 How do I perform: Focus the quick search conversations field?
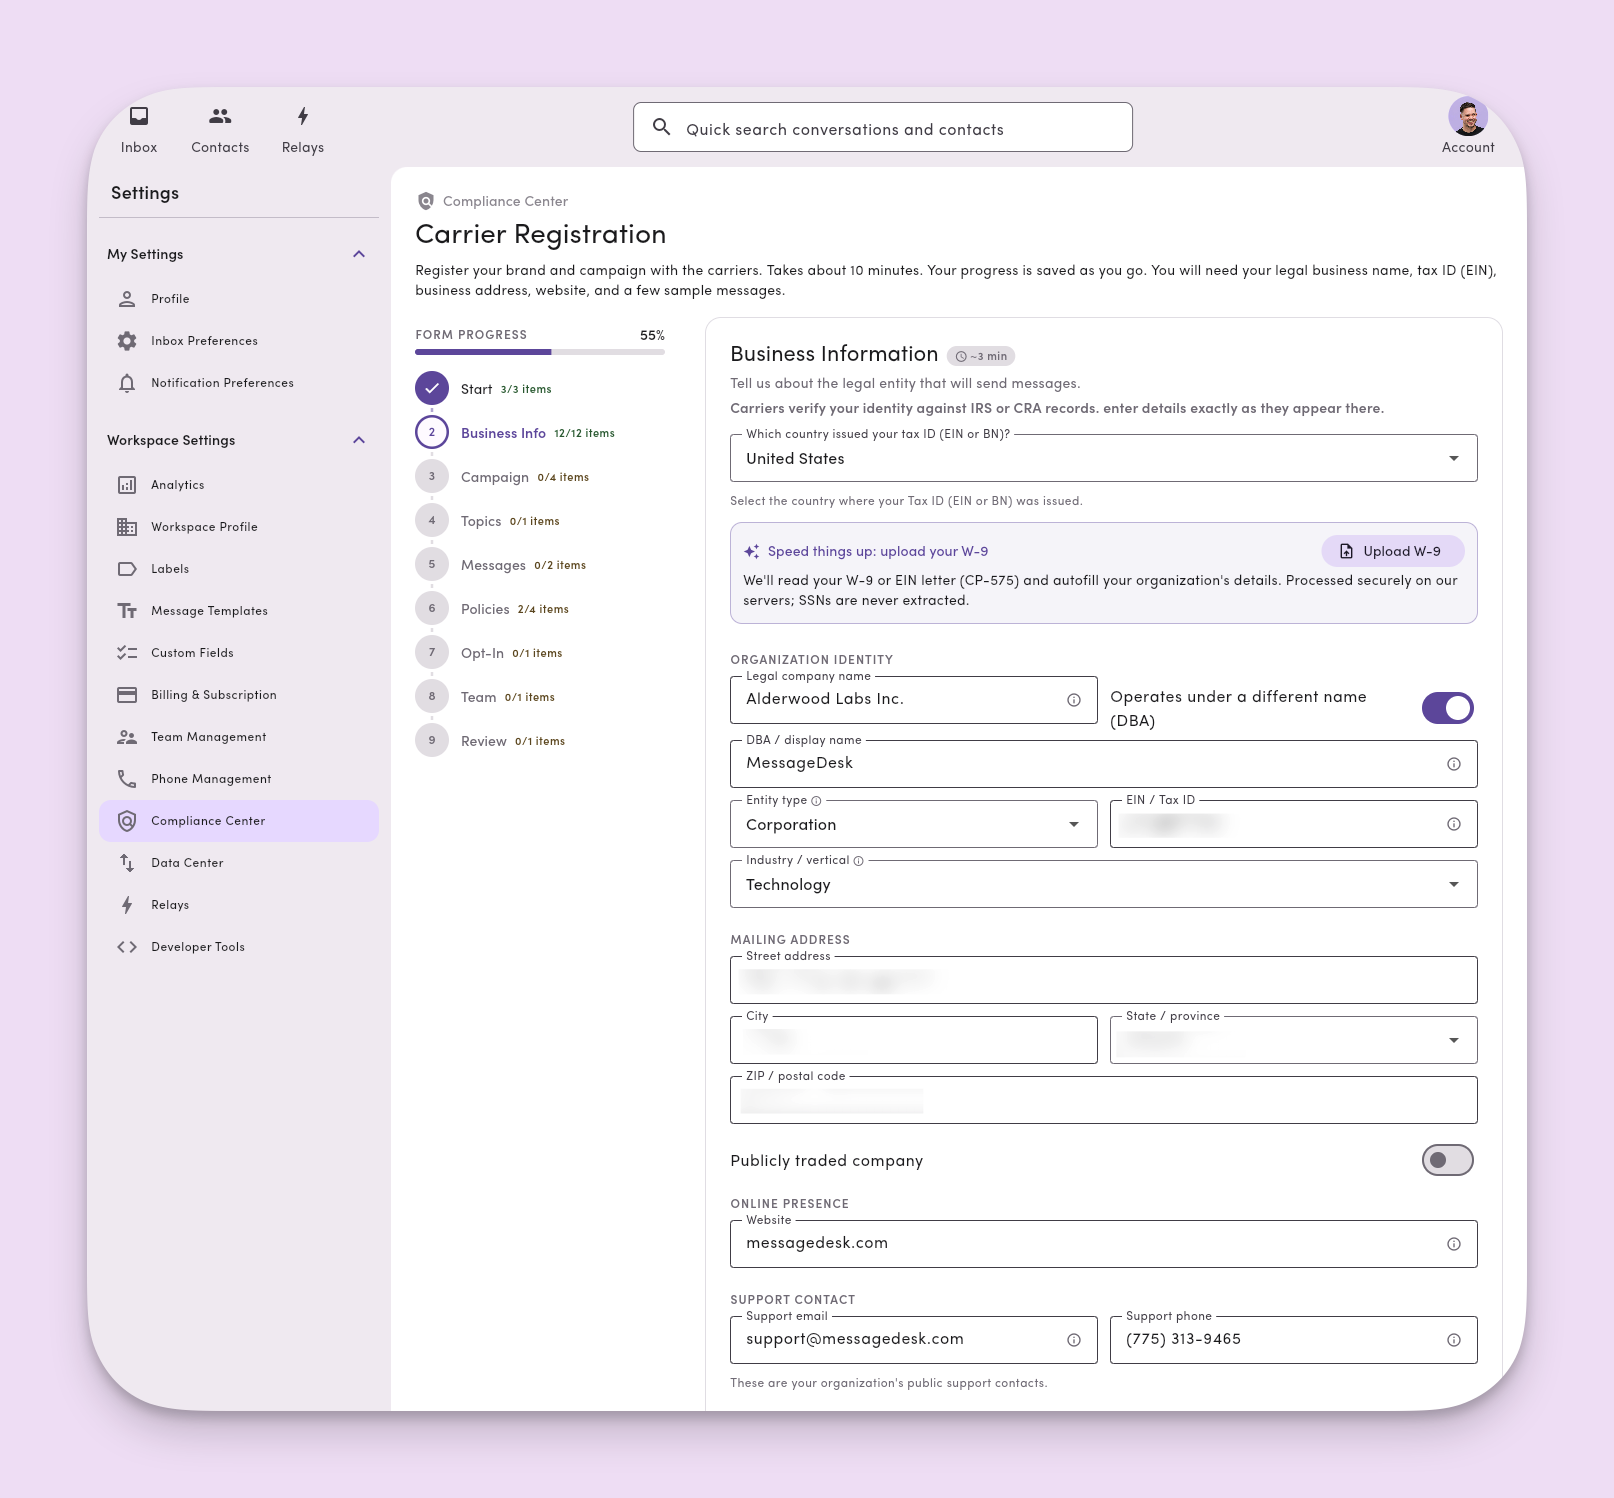[883, 127]
